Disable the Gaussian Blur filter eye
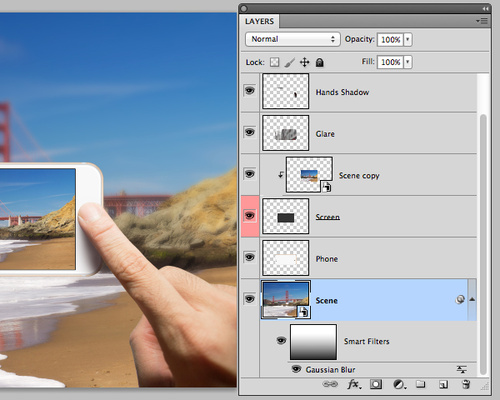Image resolution: width=500 pixels, height=400 pixels. (x=296, y=369)
